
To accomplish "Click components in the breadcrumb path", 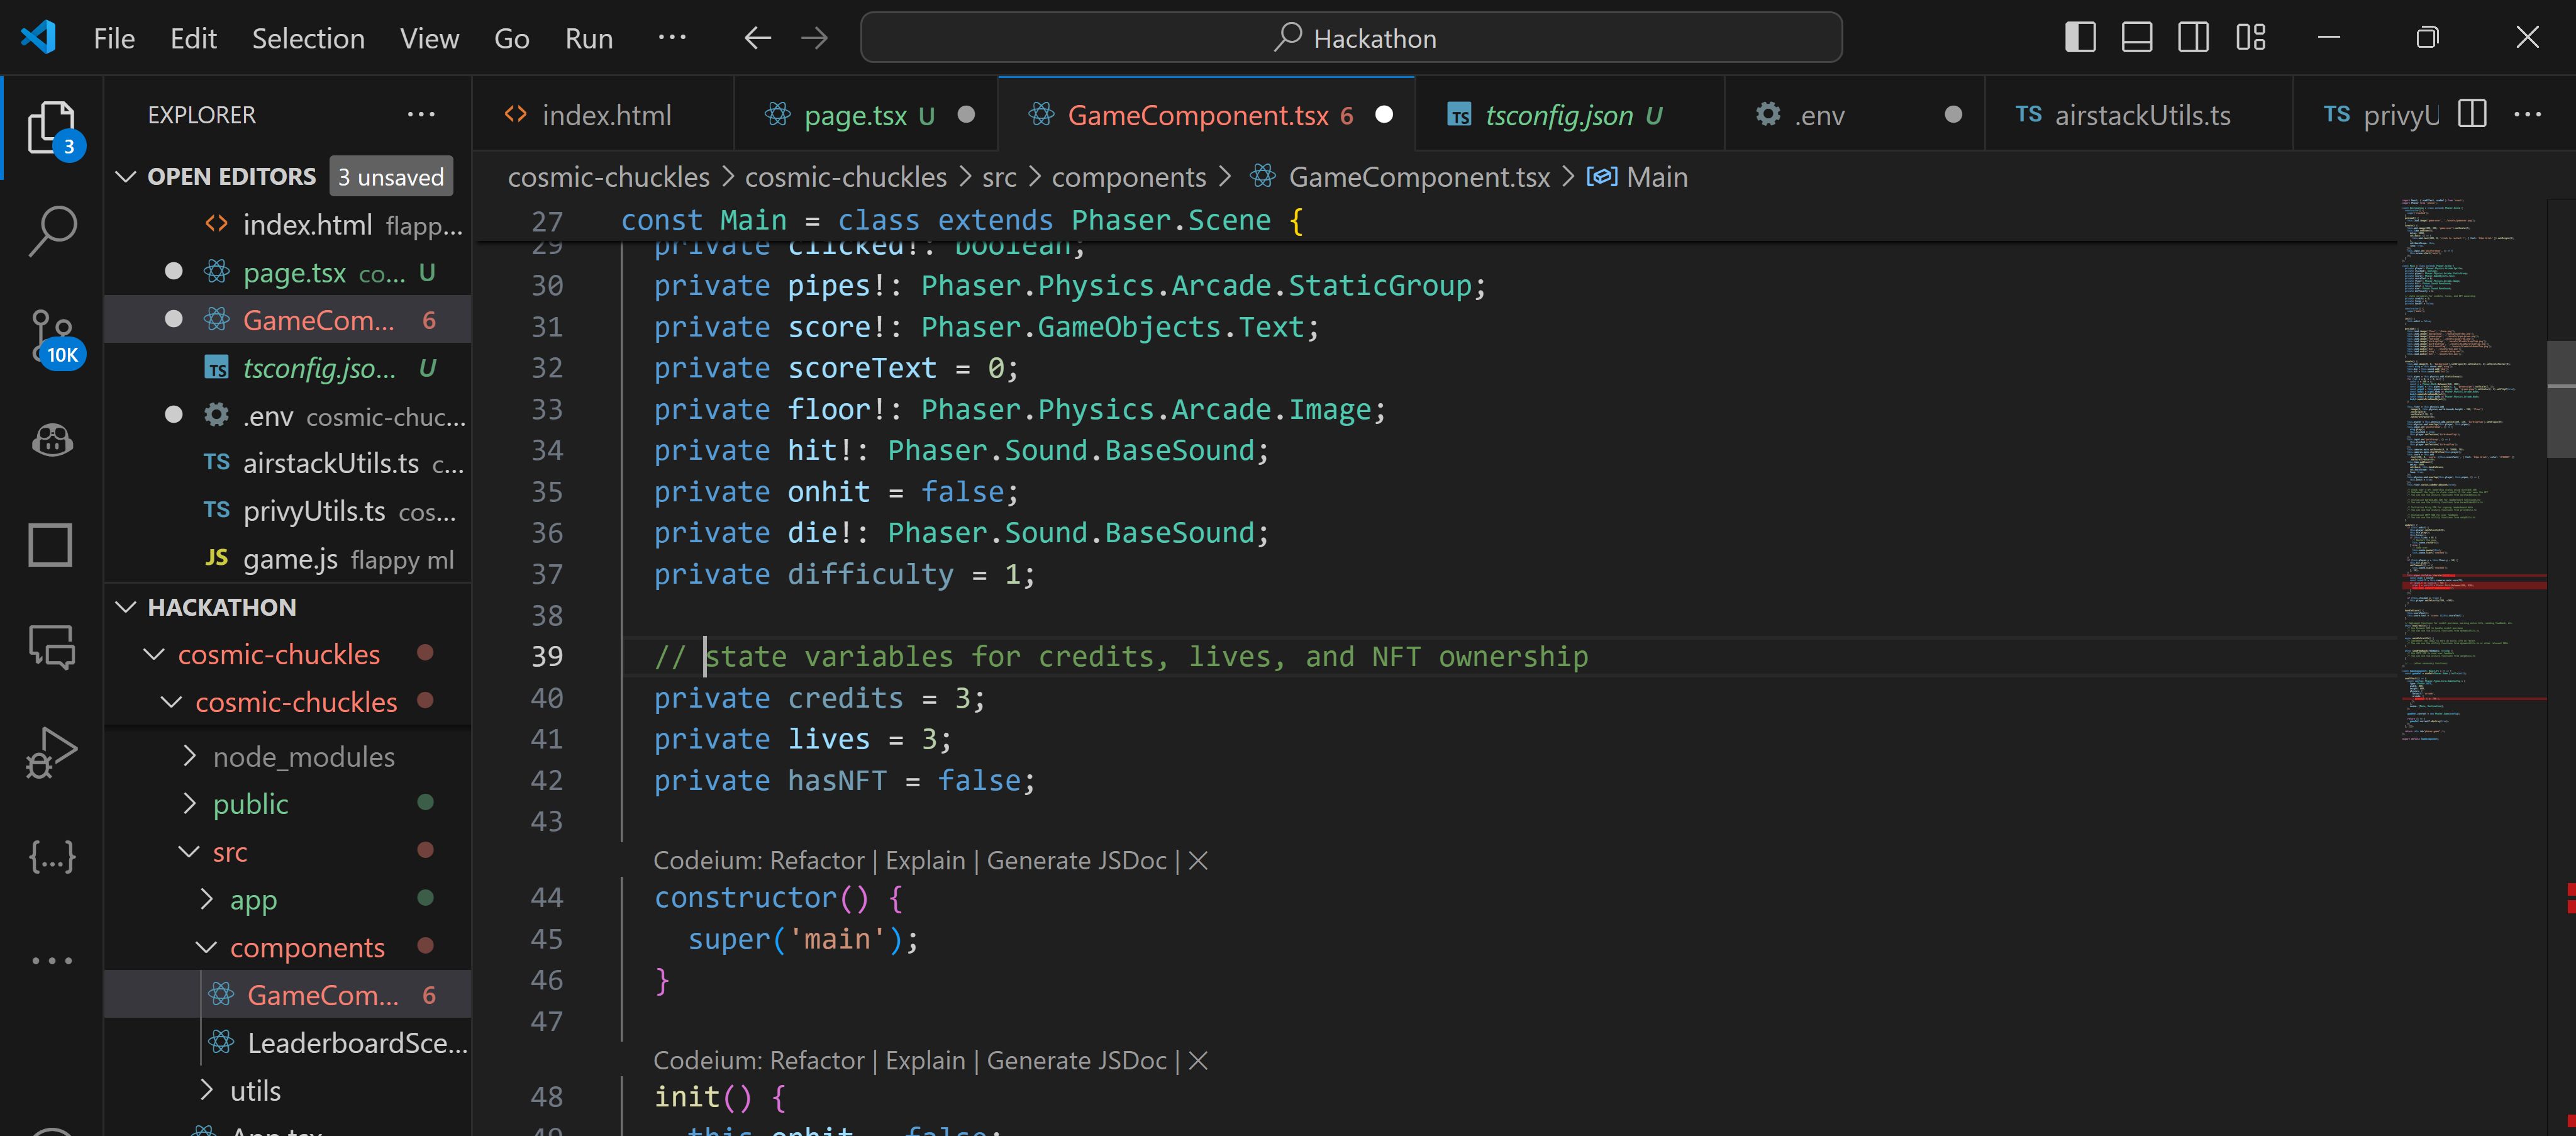I will [1128, 177].
